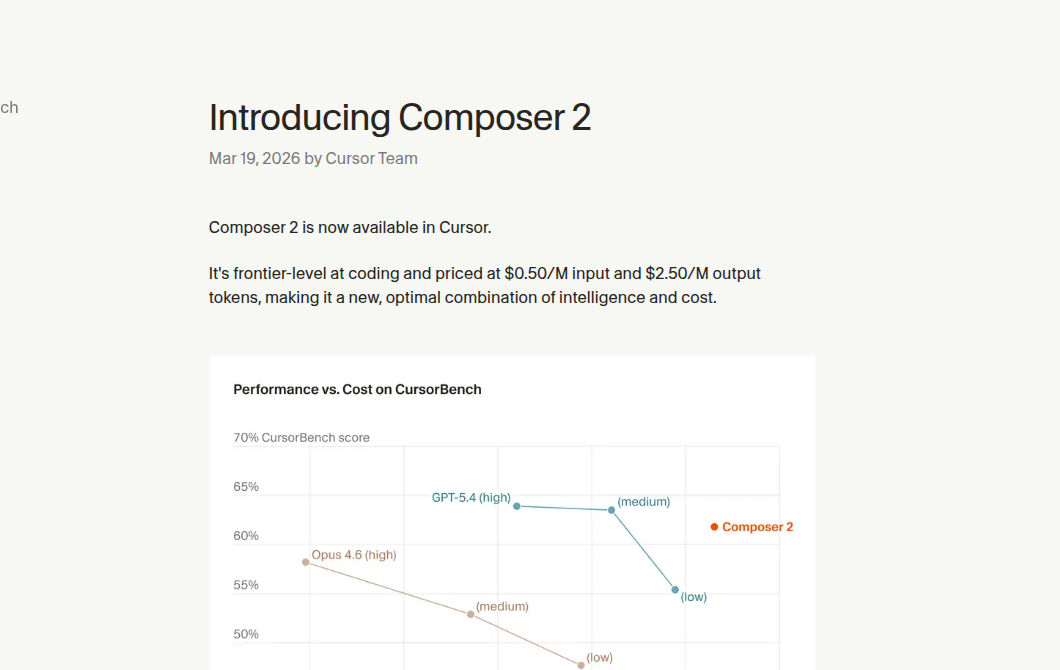Click the partially visible "ch" sidebar link
The width and height of the screenshot is (1060, 670).
pos(9,108)
